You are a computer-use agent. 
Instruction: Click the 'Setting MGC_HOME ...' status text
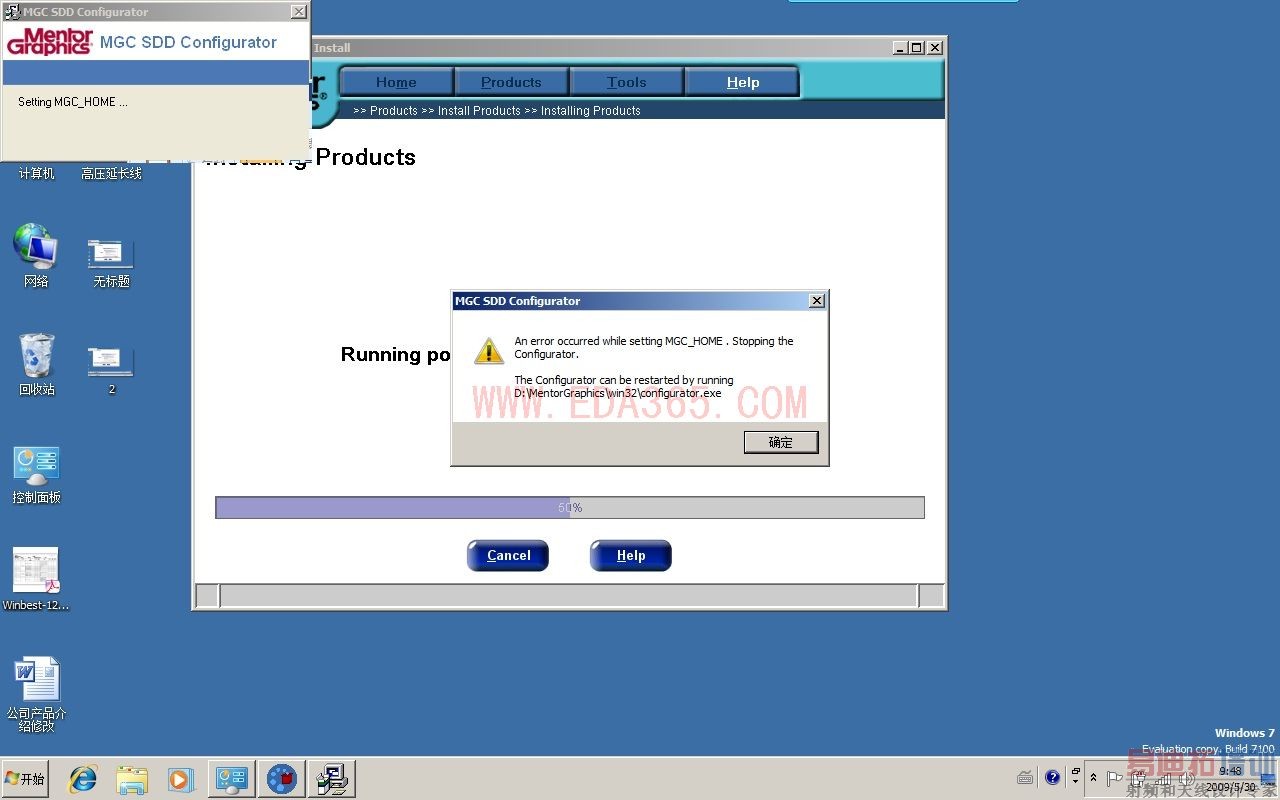[73, 102]
